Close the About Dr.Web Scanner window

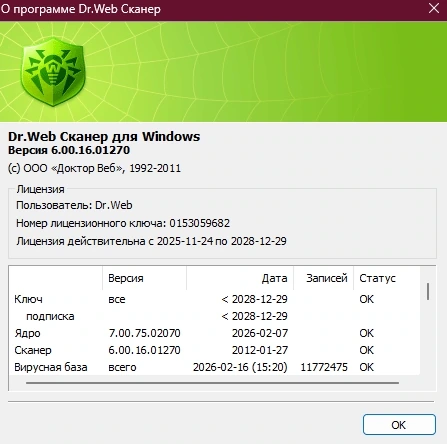tap(434, 8)
